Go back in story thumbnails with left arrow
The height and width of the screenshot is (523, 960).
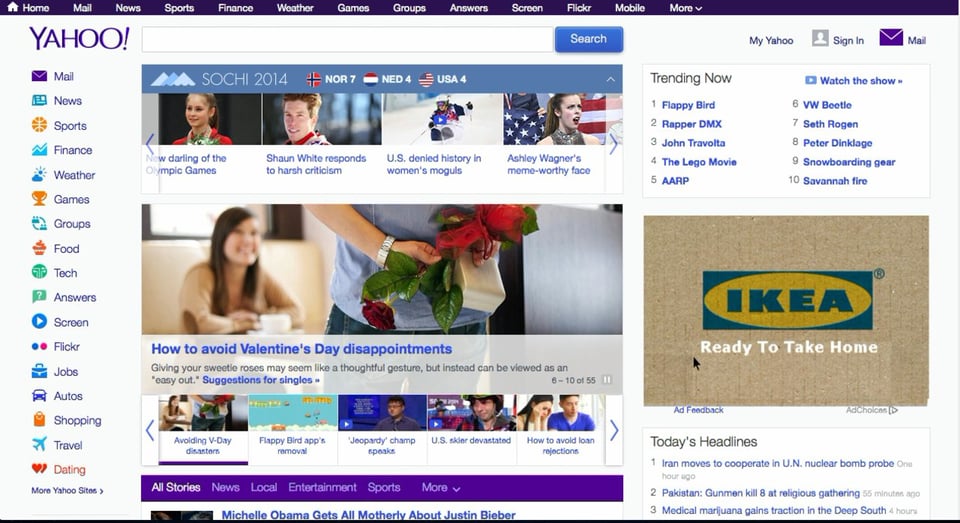tap(150, 431)
